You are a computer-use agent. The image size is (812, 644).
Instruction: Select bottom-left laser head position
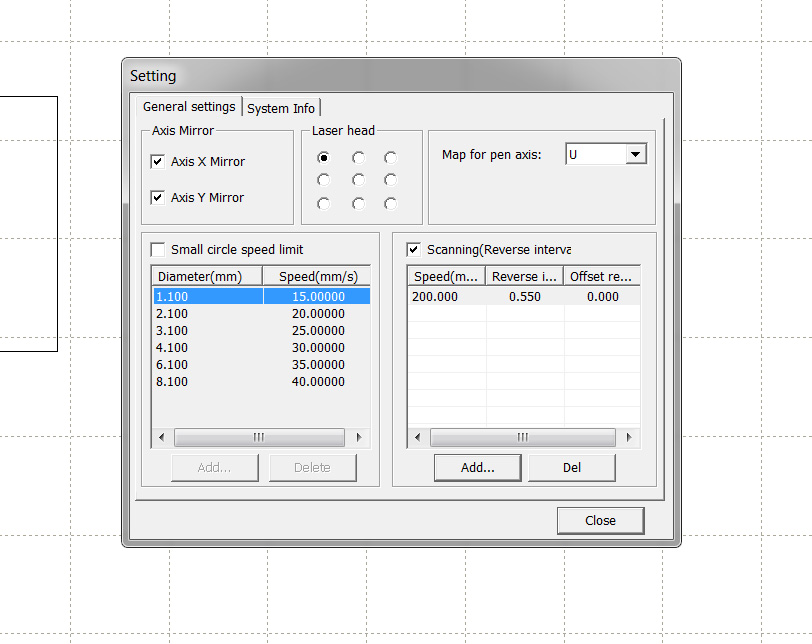(324, 203)
